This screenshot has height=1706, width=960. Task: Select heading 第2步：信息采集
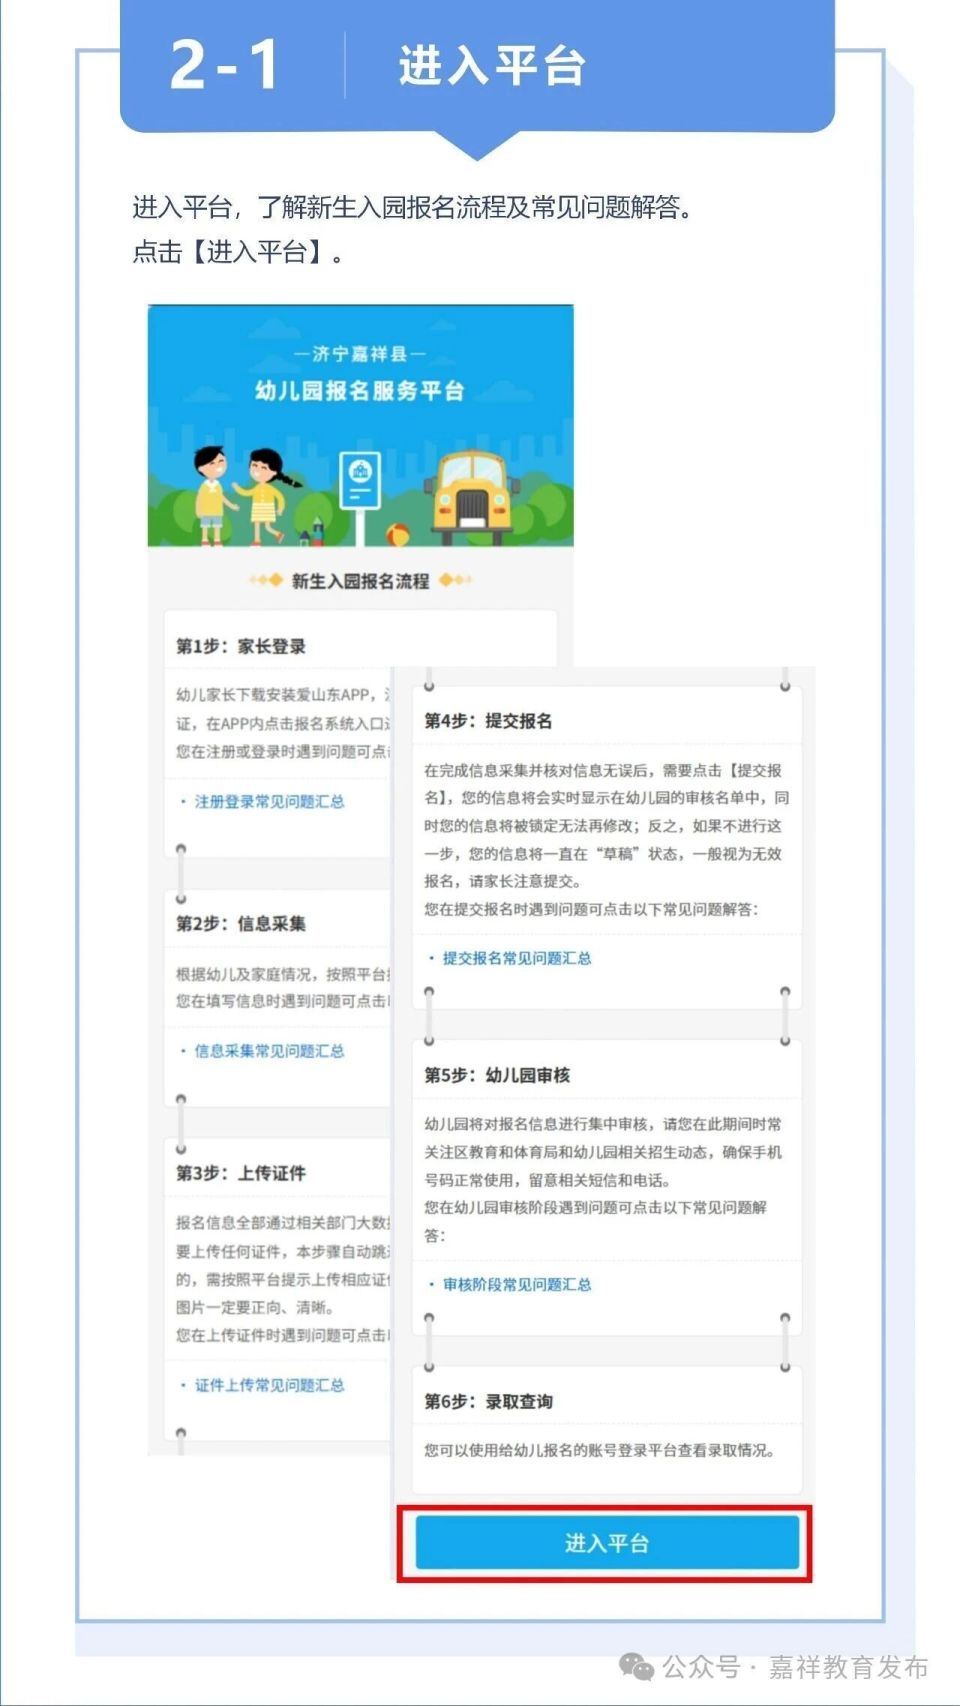(x=241, y=923)
